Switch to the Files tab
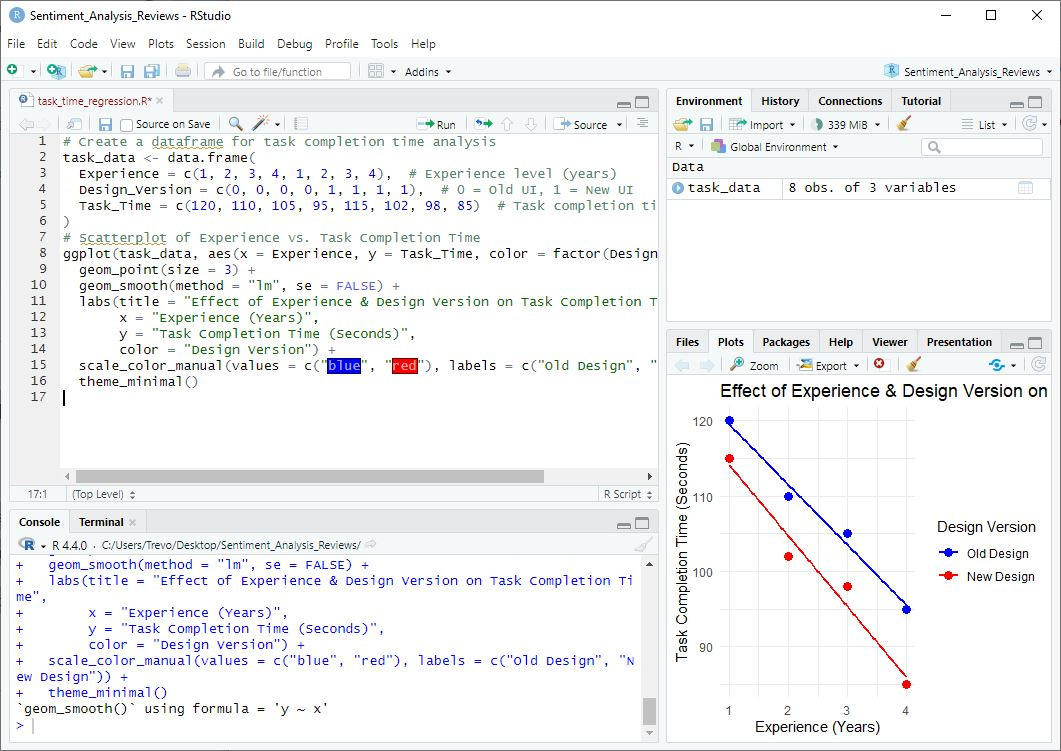 point(687,342)
